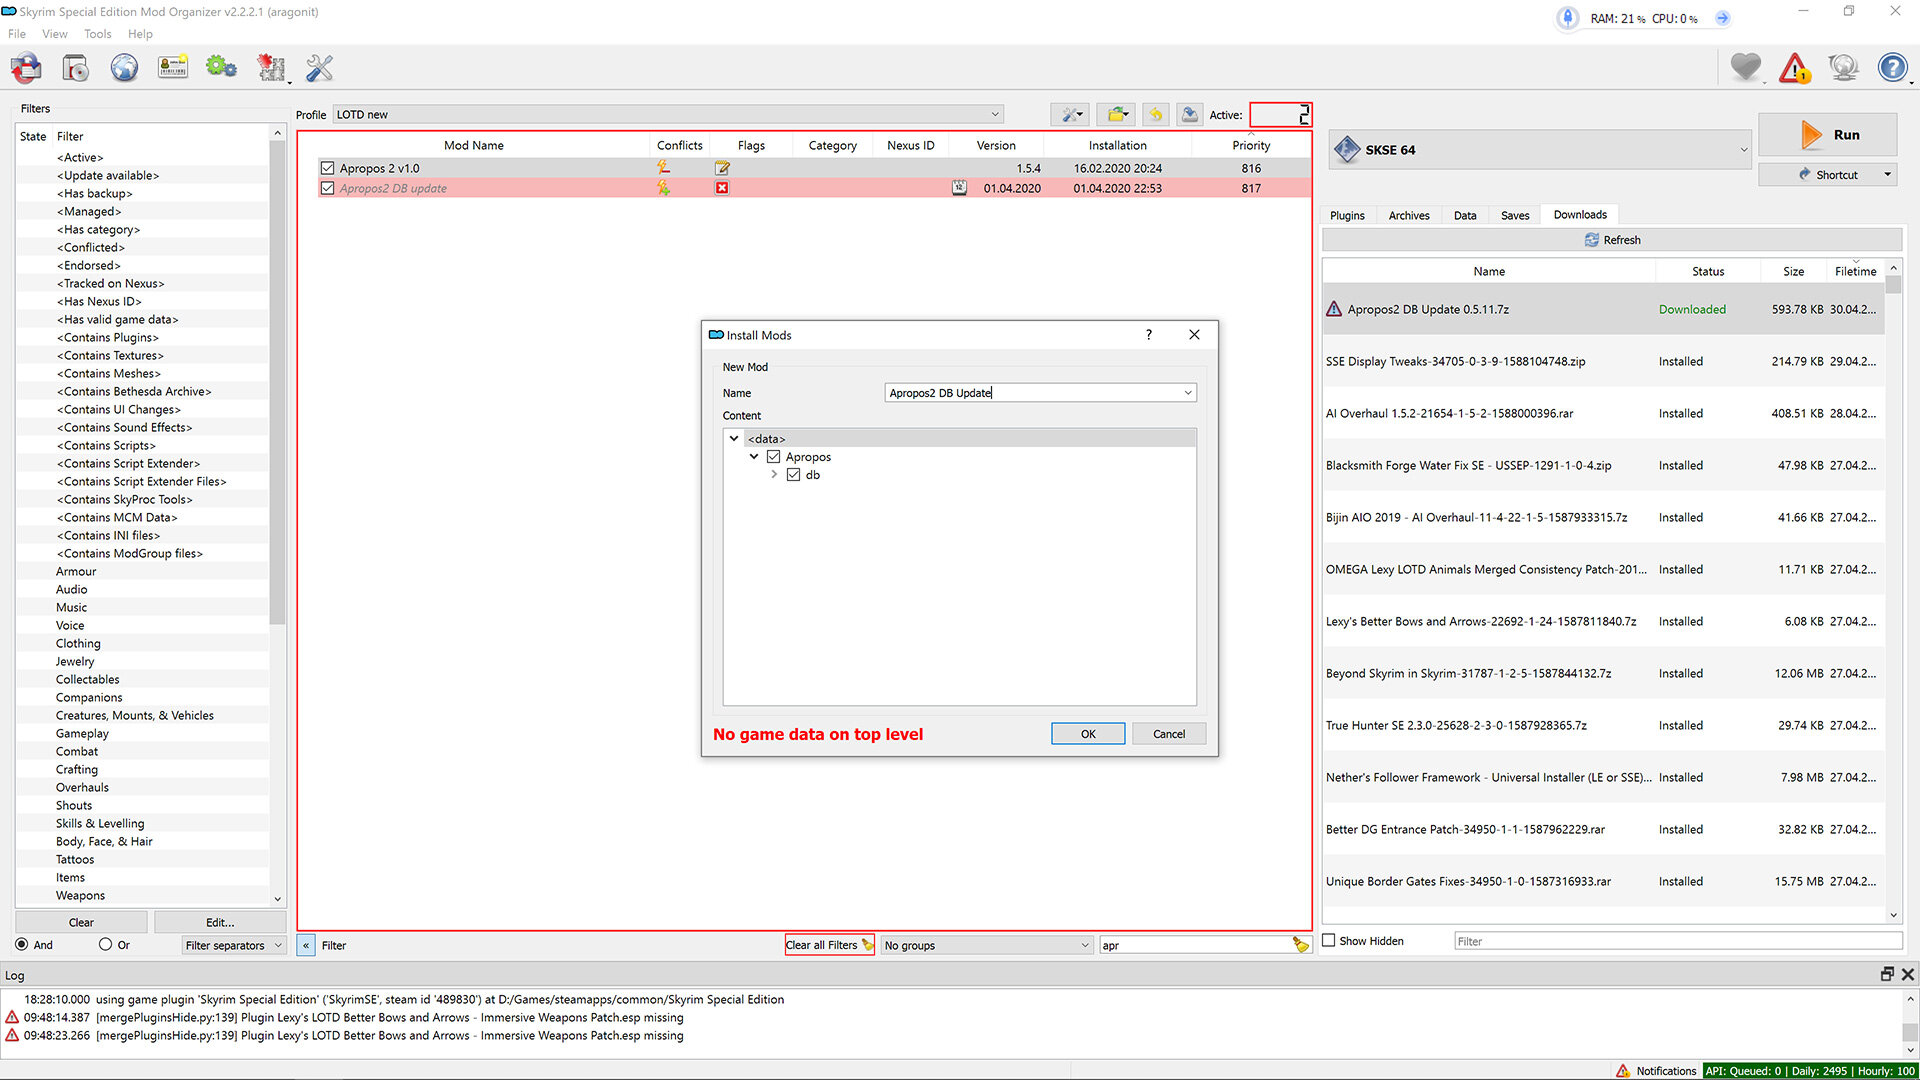Click Clear all Filters button
Image resolution: width=1920 pixels, height=1080 pixels.
click(829, 945)
